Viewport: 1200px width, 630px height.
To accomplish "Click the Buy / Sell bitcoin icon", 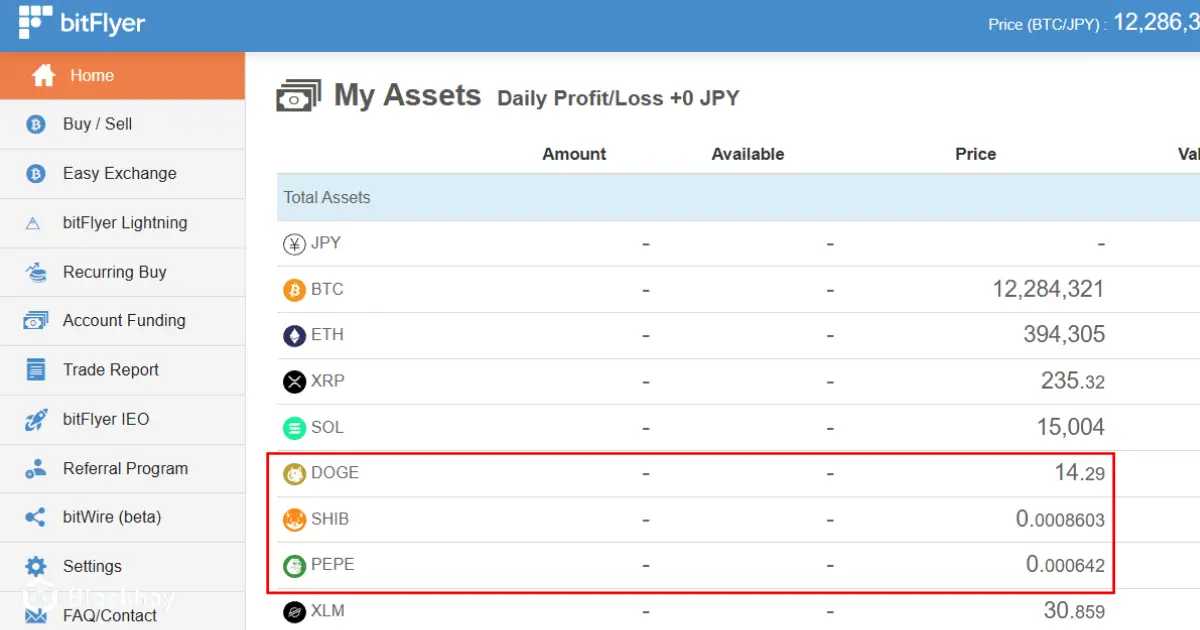I will pos(36,125).
